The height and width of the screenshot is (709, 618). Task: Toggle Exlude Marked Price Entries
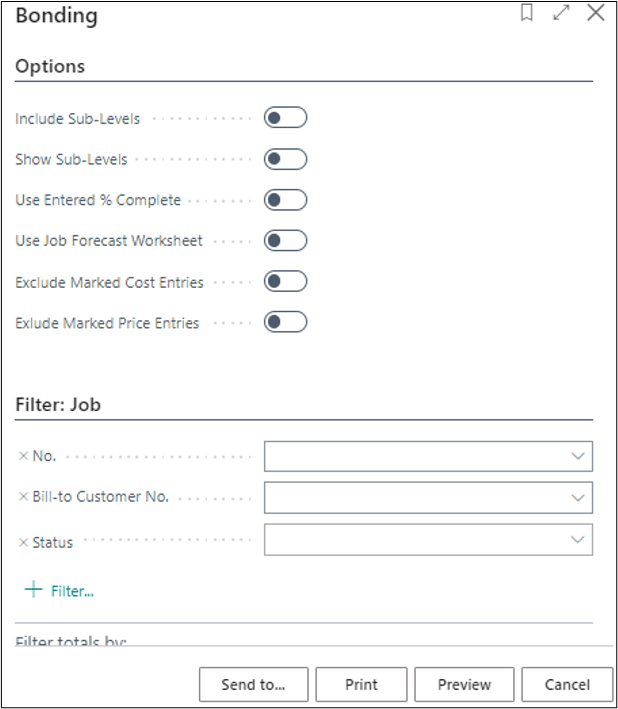(285, 322)
